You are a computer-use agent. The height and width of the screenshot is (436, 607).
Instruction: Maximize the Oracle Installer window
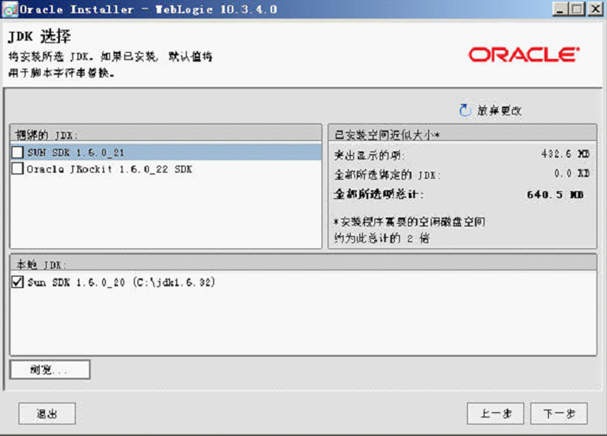click(578, 9)
